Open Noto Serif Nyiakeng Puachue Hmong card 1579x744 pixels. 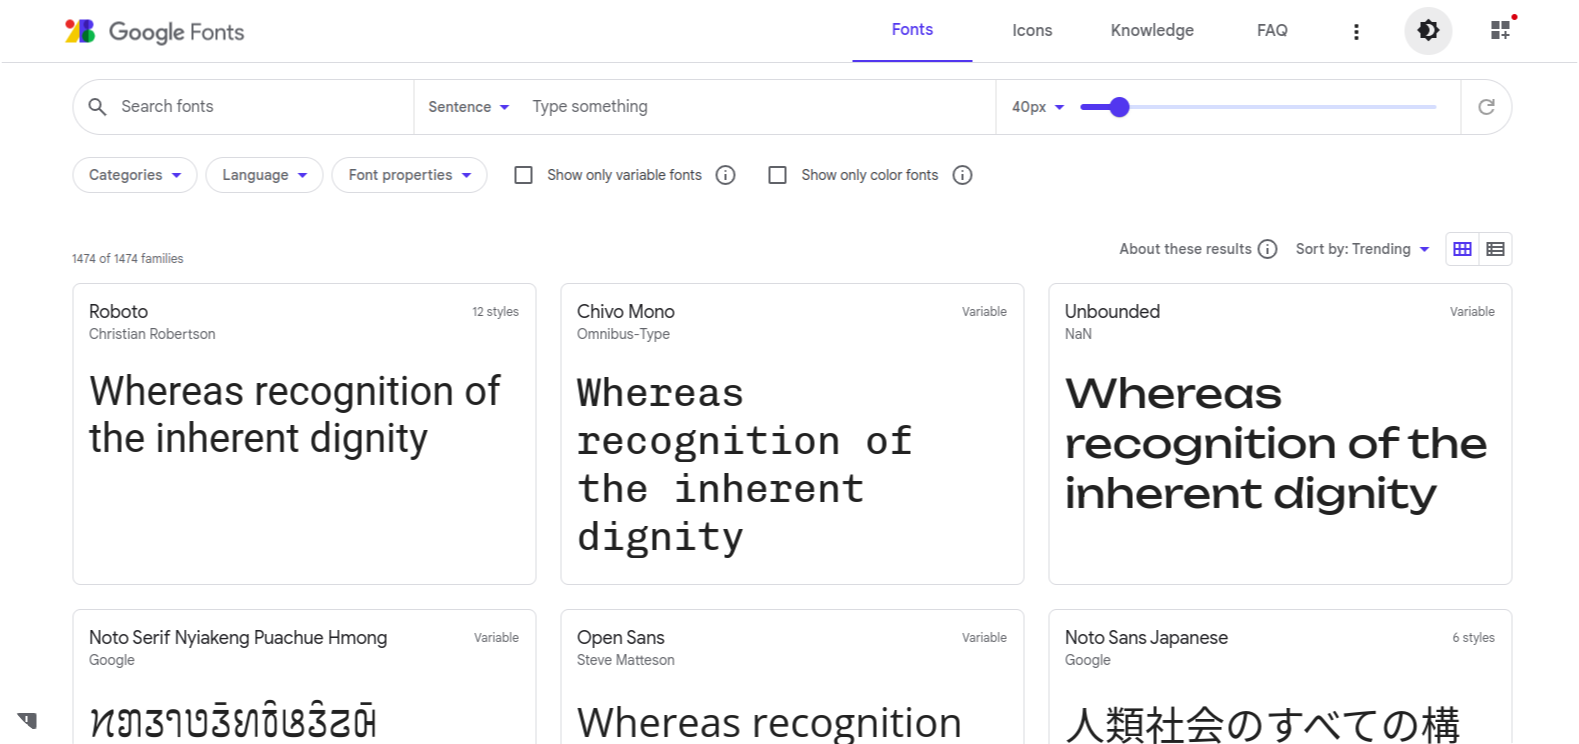point(304,677)
